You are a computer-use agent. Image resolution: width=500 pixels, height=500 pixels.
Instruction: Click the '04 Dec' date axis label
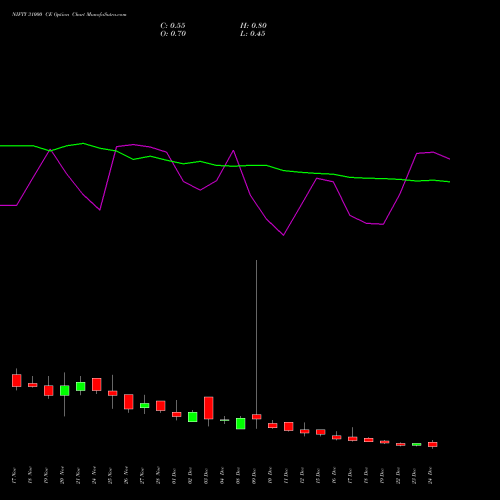coord(222,476)
